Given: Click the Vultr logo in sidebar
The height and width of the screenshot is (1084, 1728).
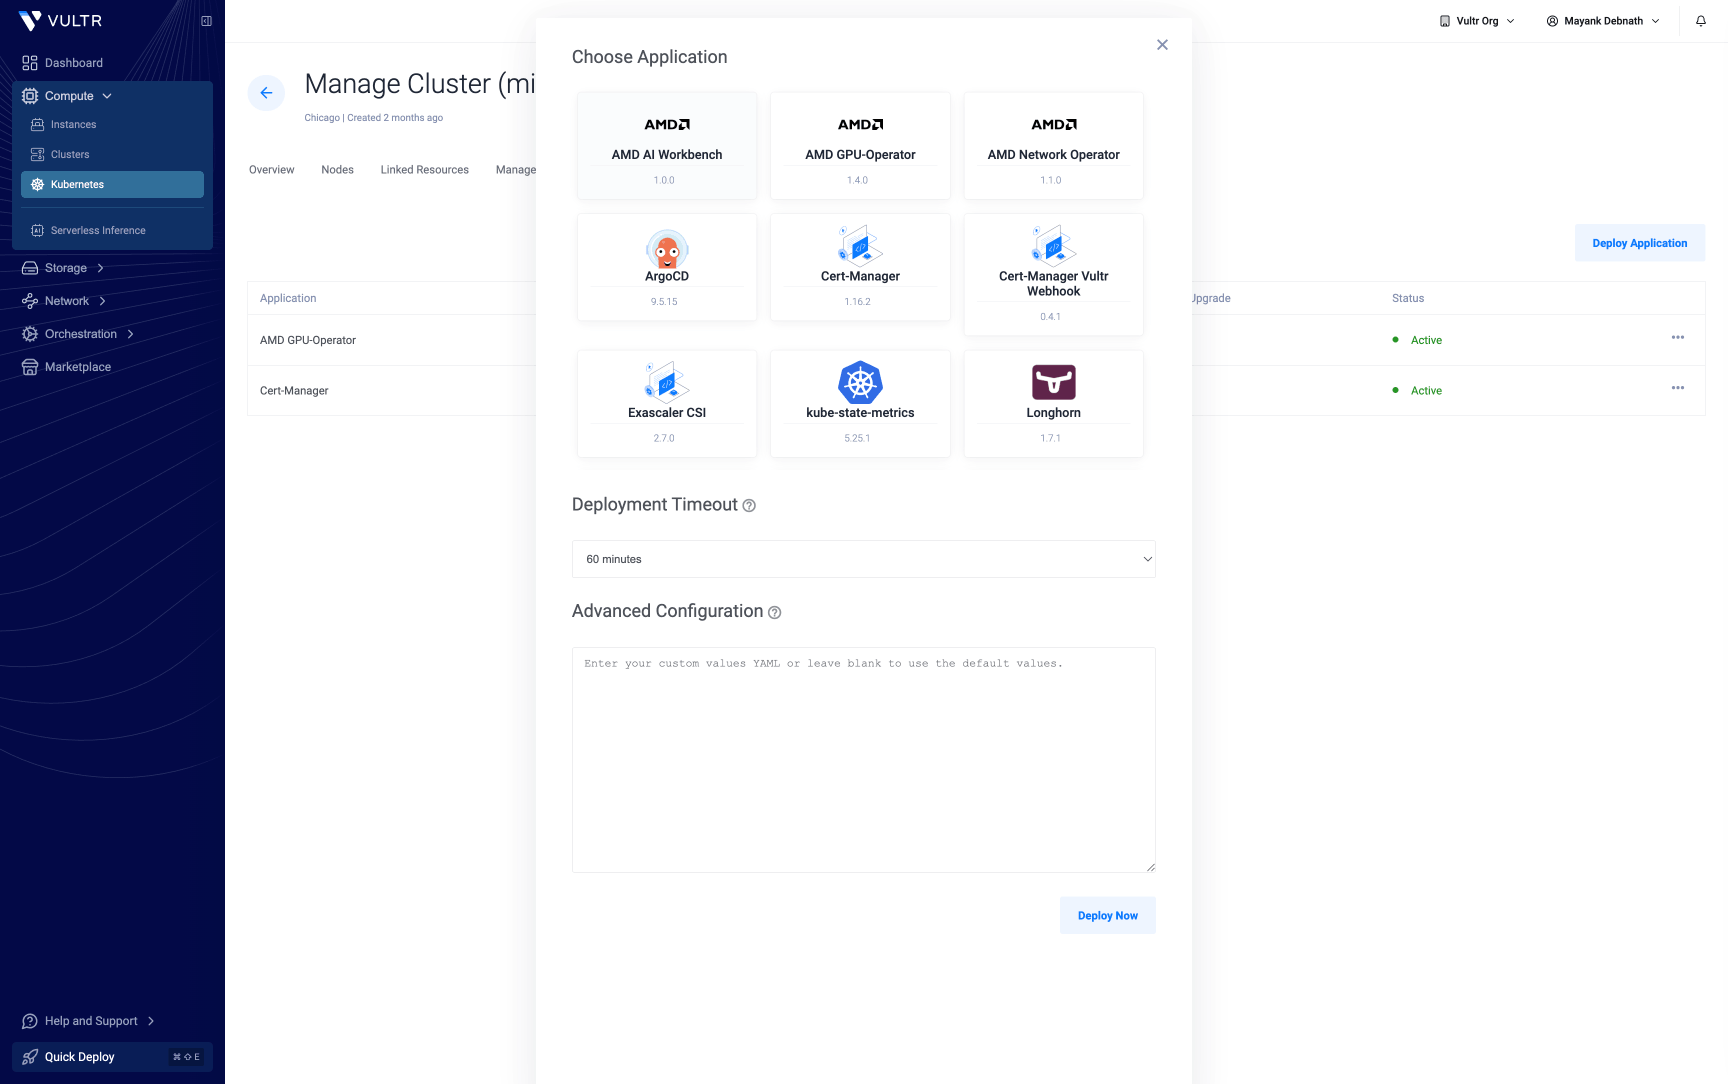Looking at the screenshot, I should (60, 21).
